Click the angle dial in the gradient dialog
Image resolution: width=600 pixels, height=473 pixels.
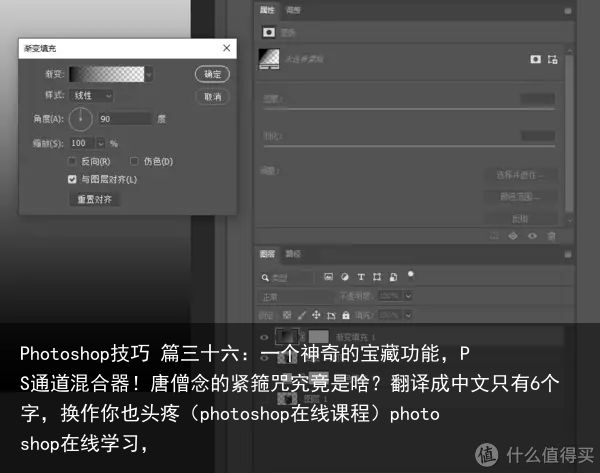click(x=81, y=119)
